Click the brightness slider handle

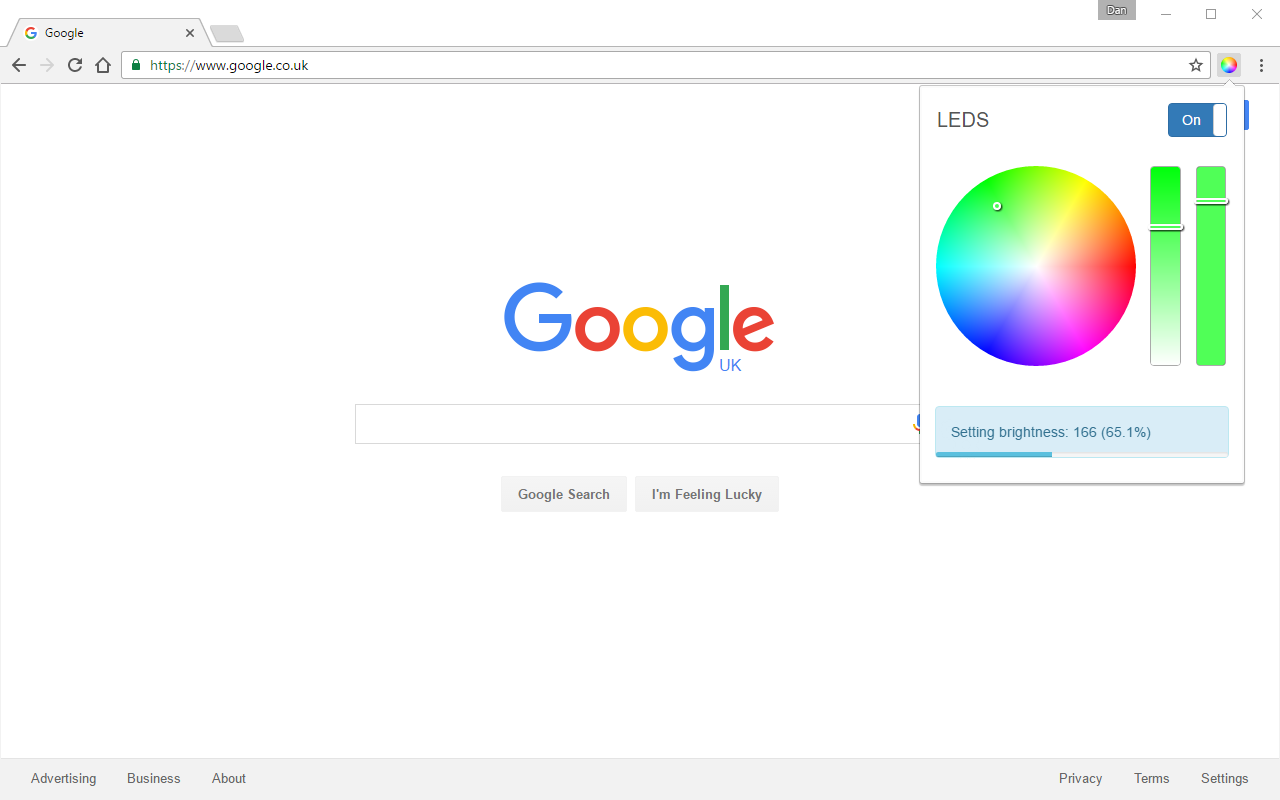coord(1211,201)
